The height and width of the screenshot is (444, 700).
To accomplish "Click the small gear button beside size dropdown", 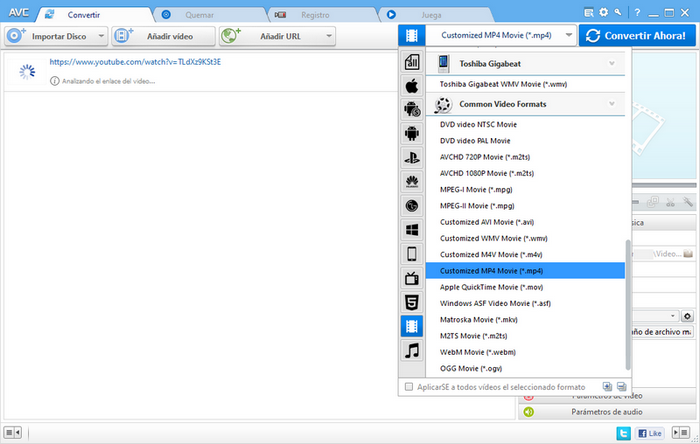I will tap(688, 316).
